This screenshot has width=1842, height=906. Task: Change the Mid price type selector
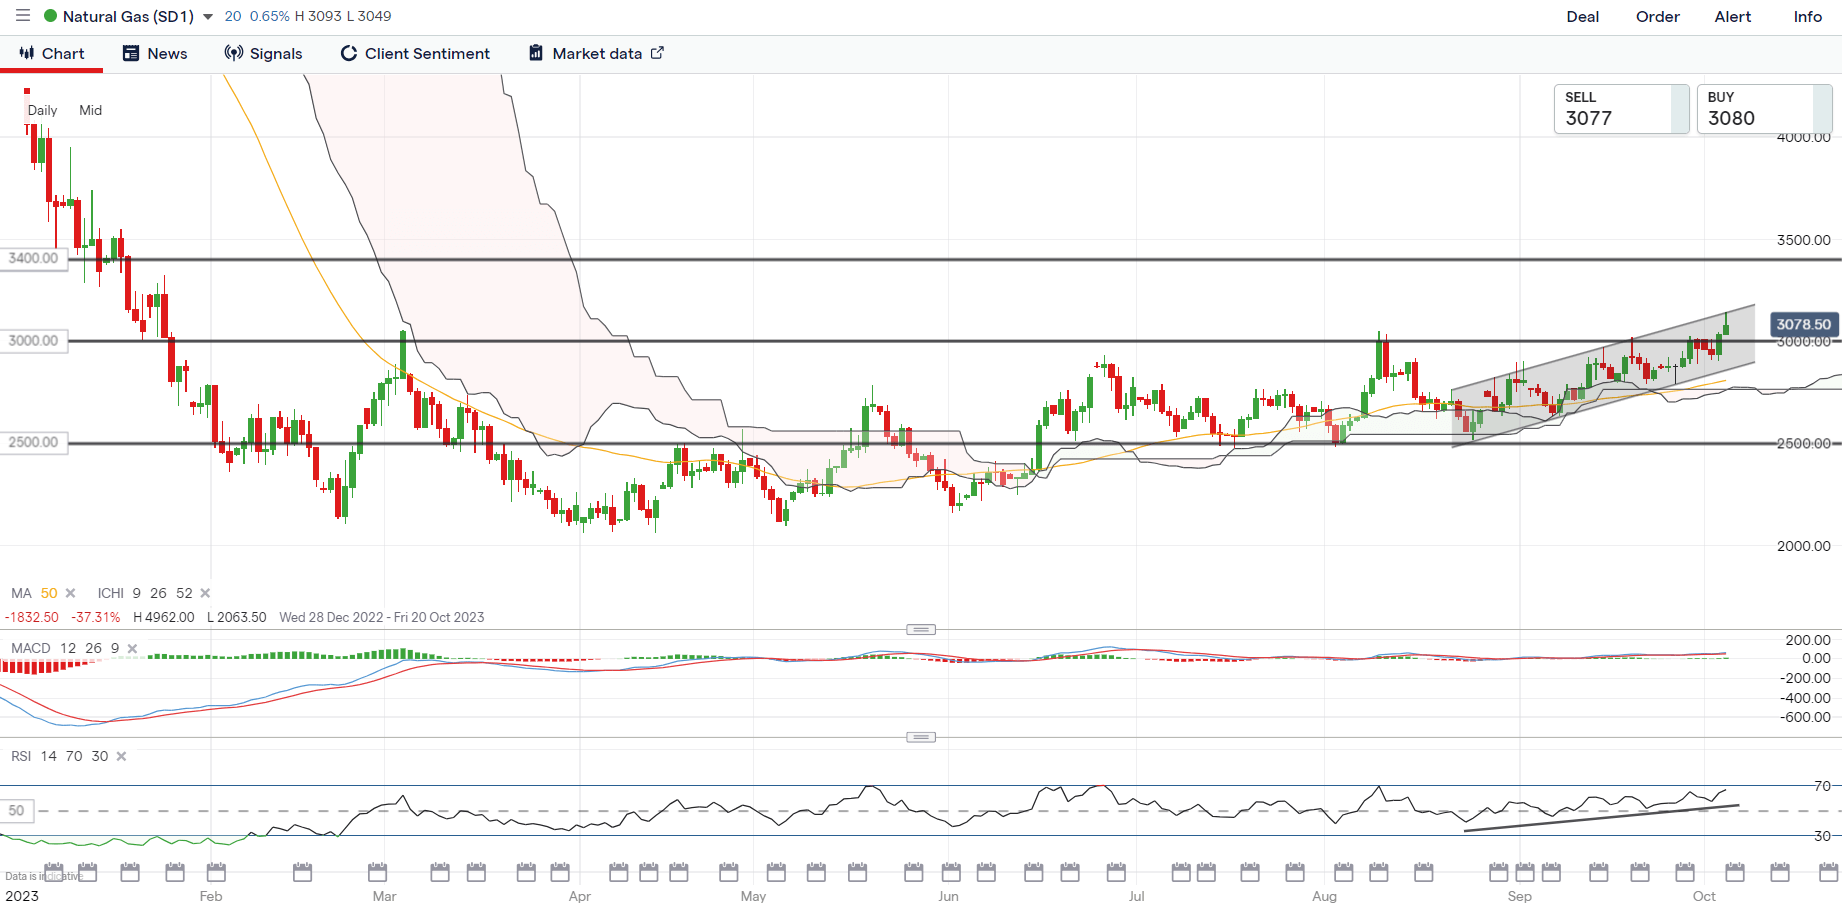[90, 110]
